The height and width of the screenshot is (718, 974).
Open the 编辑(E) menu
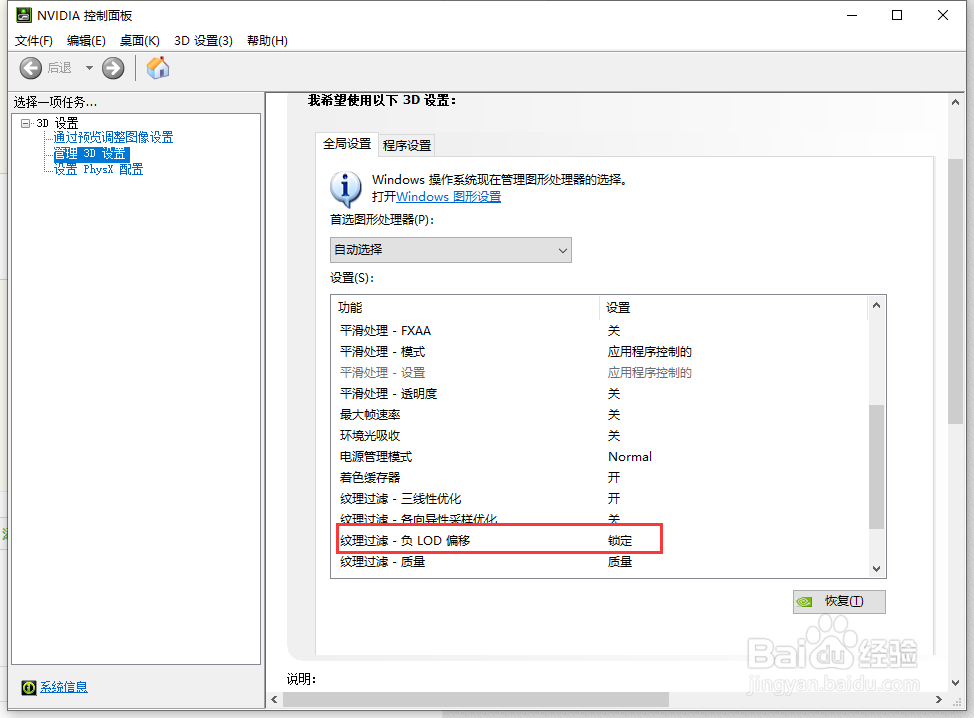coord(86,40)
